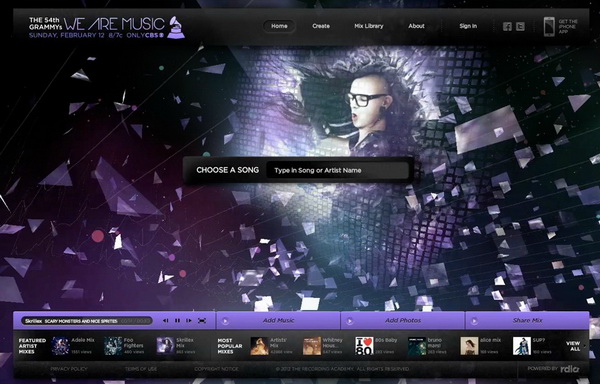Skip to next track in player
The height and width of the screenshot is (384, 600).
(189, 321)
